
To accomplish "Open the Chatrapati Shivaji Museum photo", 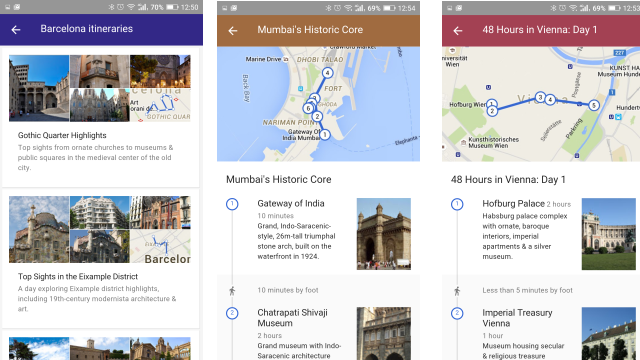I will pos(384,333).
